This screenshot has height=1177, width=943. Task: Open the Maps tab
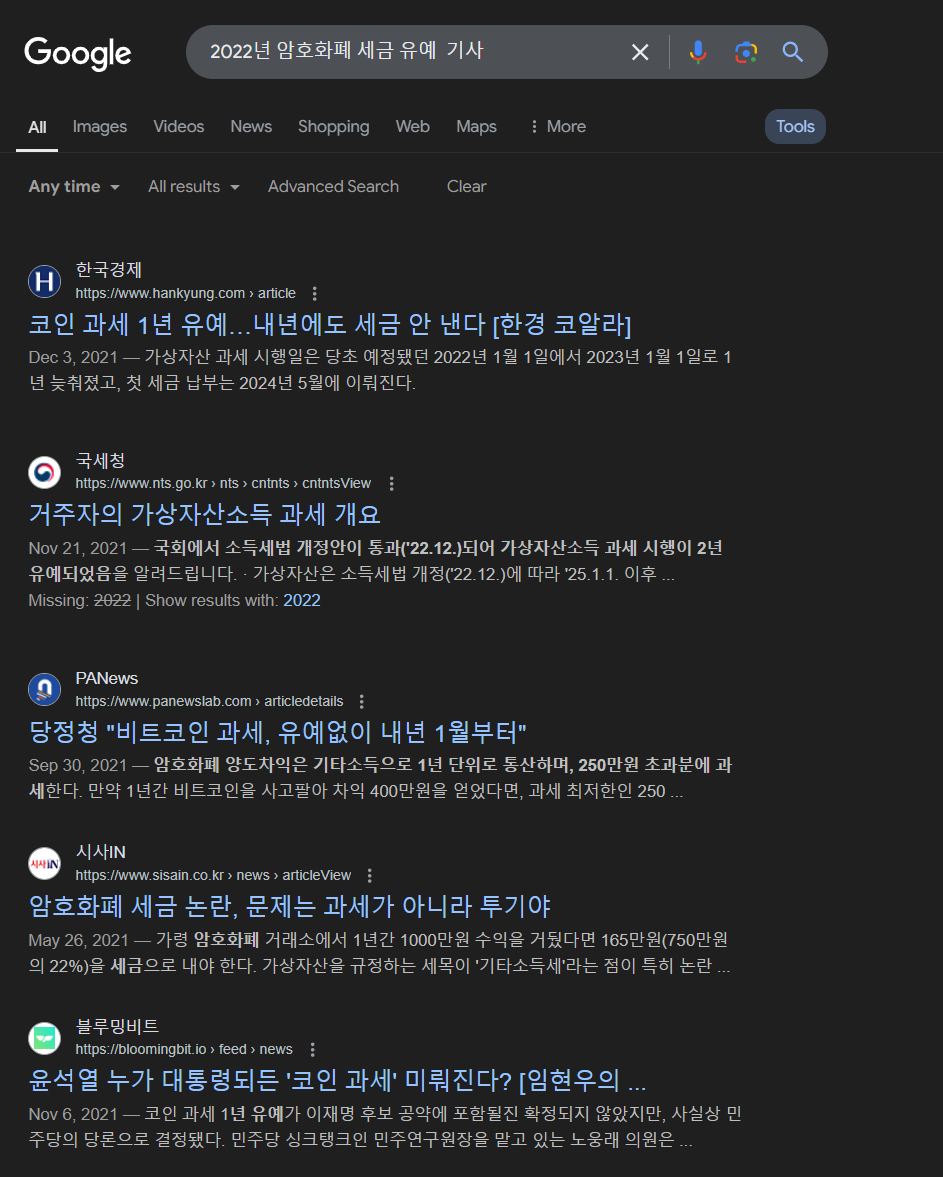point(476,127)
